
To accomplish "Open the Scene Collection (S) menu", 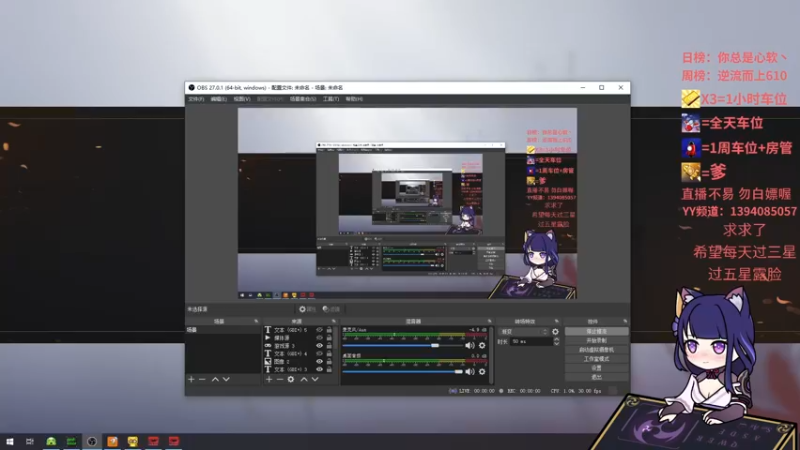I will (x=303, y=99).
